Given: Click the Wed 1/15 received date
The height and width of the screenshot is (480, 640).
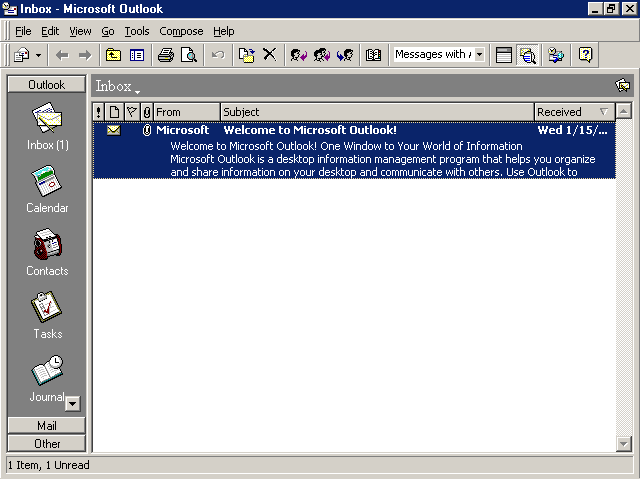Looking at the screenshot, I should point(572,130).
